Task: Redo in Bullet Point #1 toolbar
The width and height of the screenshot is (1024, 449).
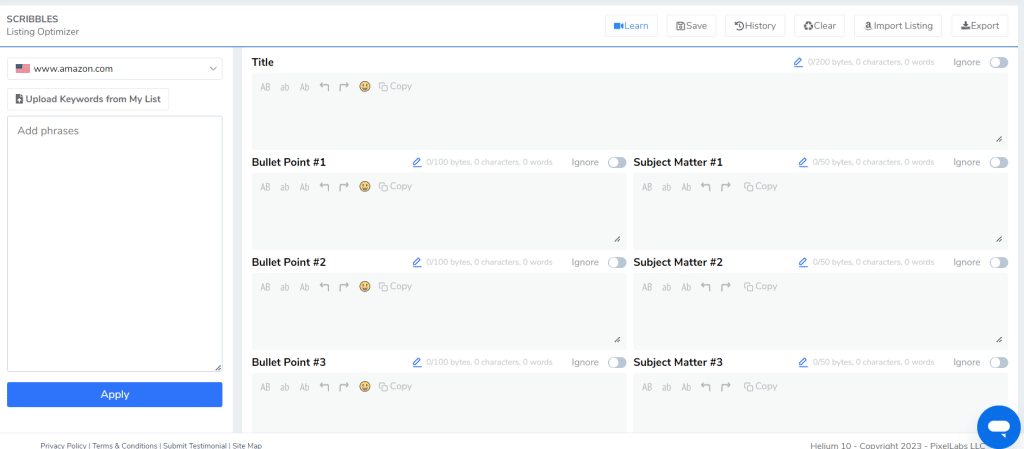Action: [x=344, y=187]
